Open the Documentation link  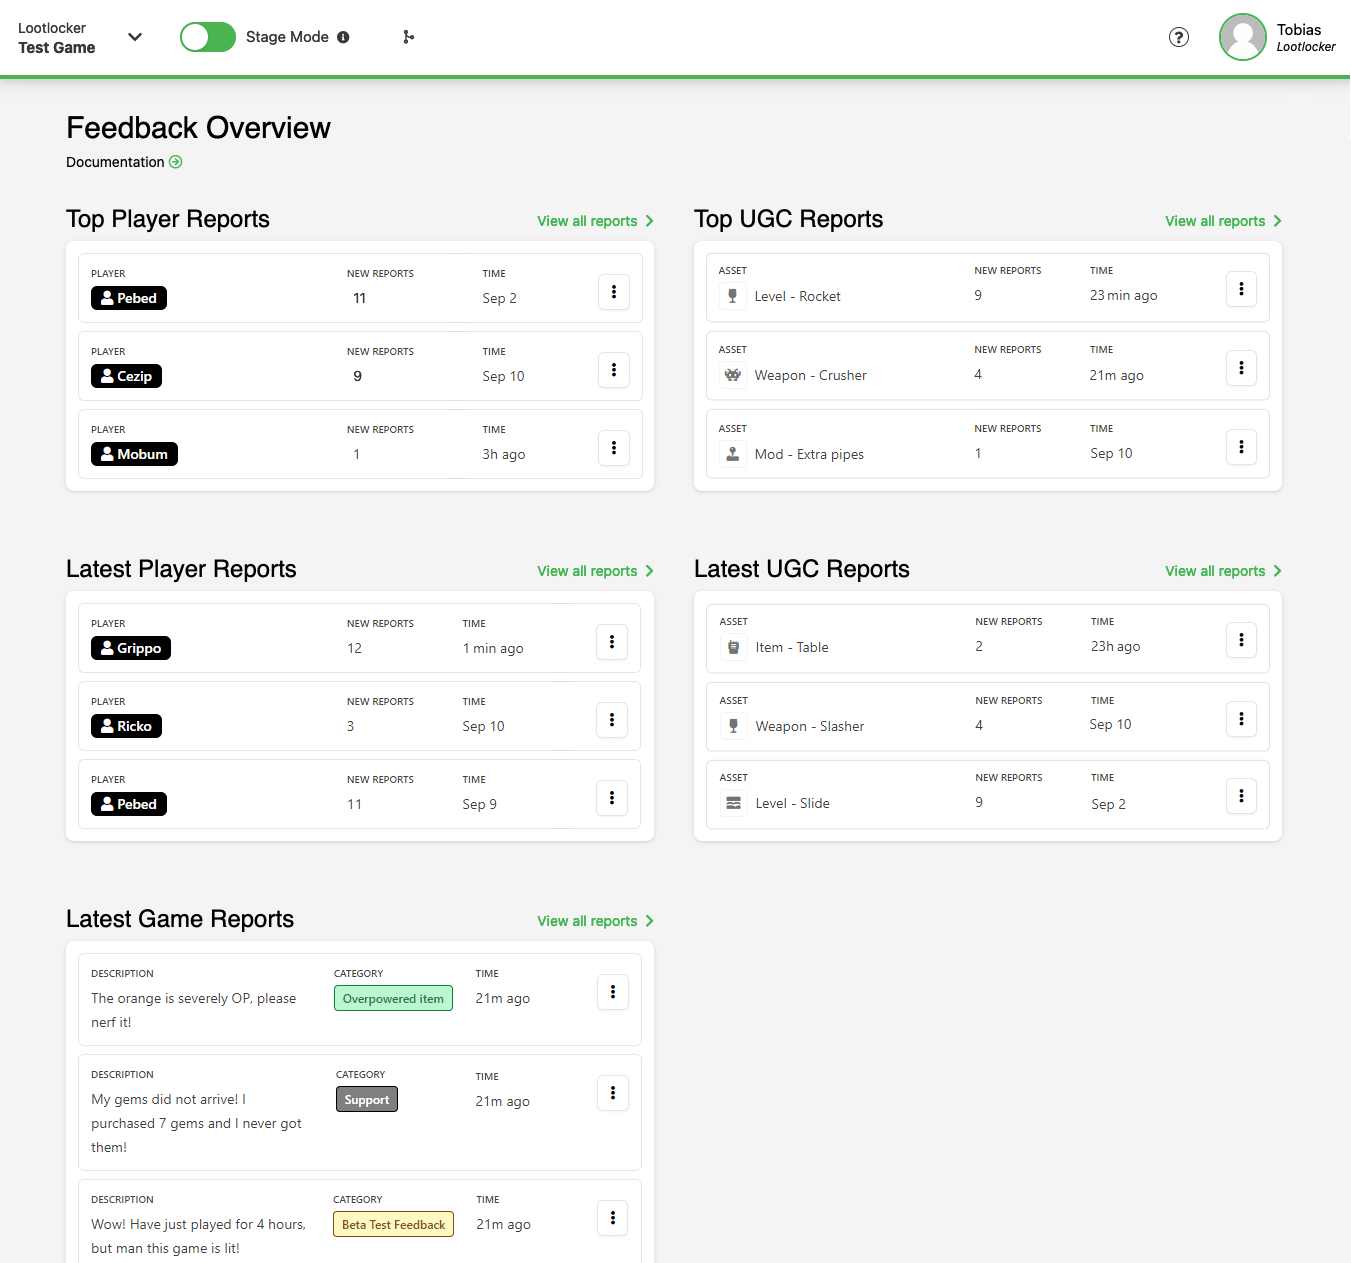[115, 161]
